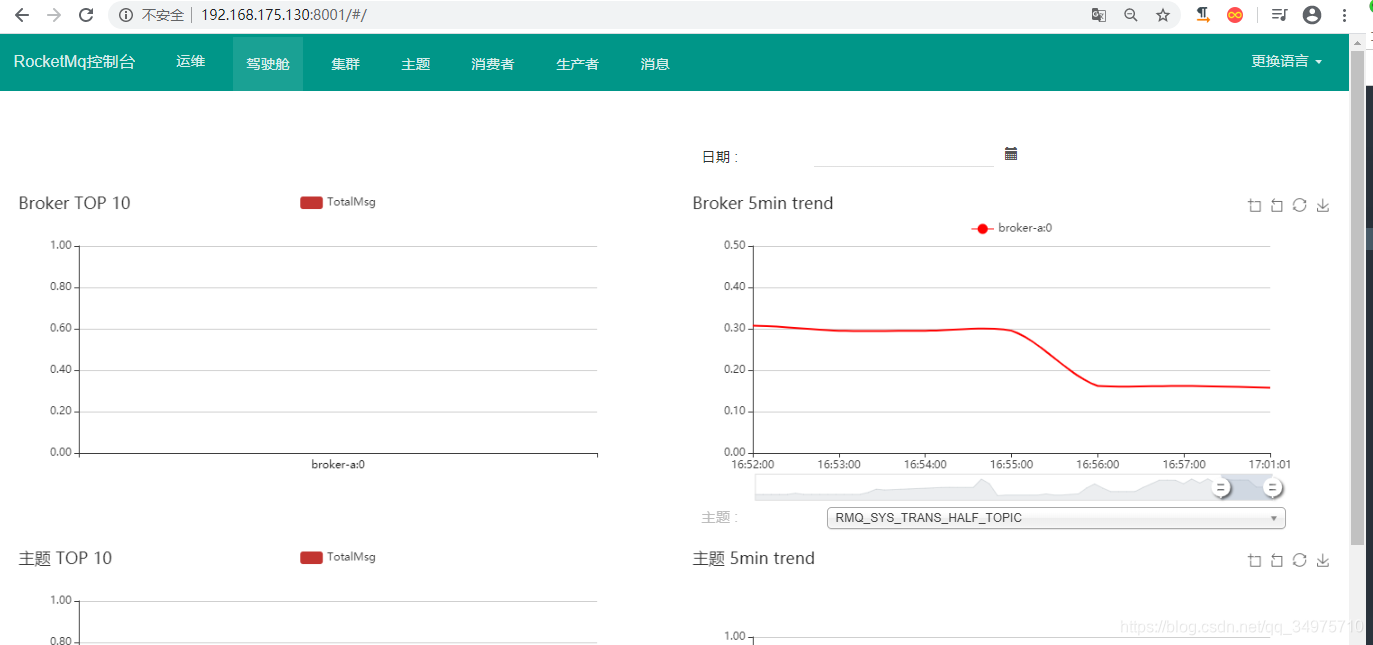1373x645 pixels.
Task: Reset zoom on the Broker 5min trend chart
Action: coord(1276,205)
